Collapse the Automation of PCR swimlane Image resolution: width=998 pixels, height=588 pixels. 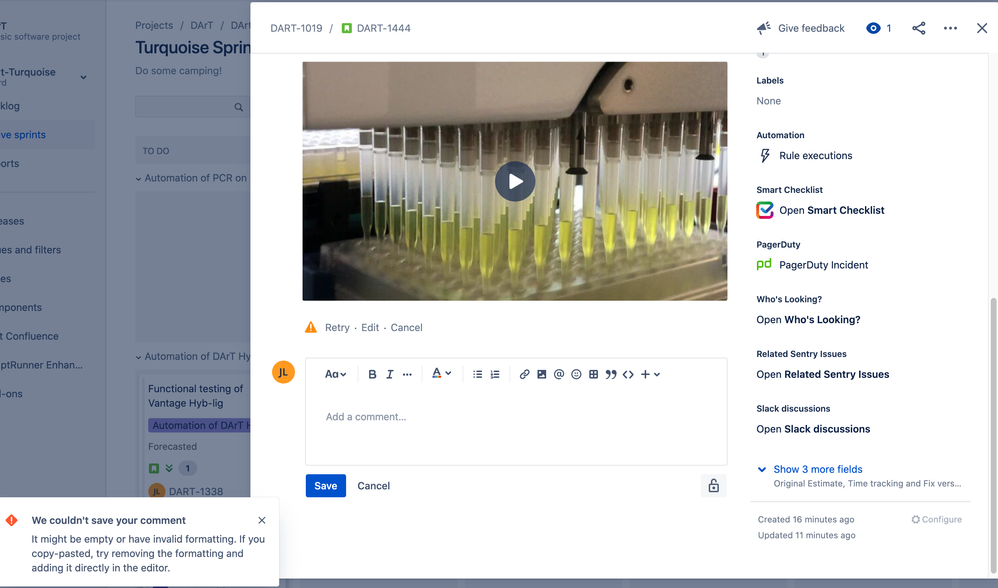[x=138, y=179]
